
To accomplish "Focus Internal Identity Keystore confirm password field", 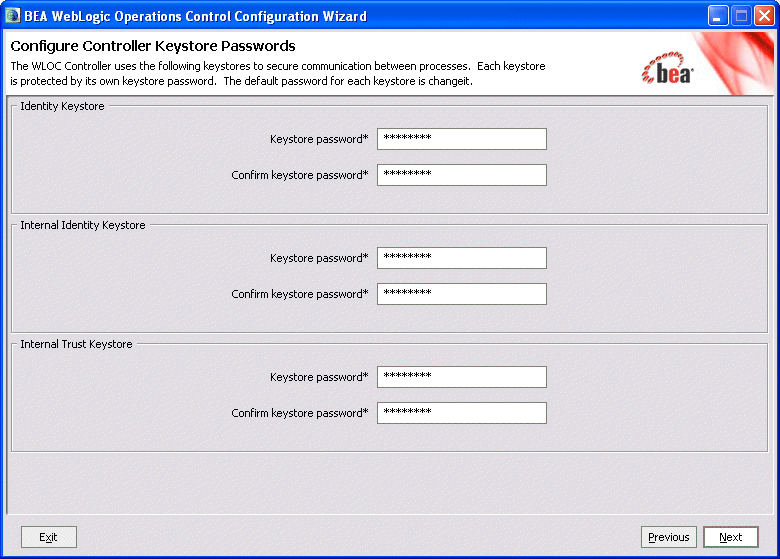I will point(462,293).
